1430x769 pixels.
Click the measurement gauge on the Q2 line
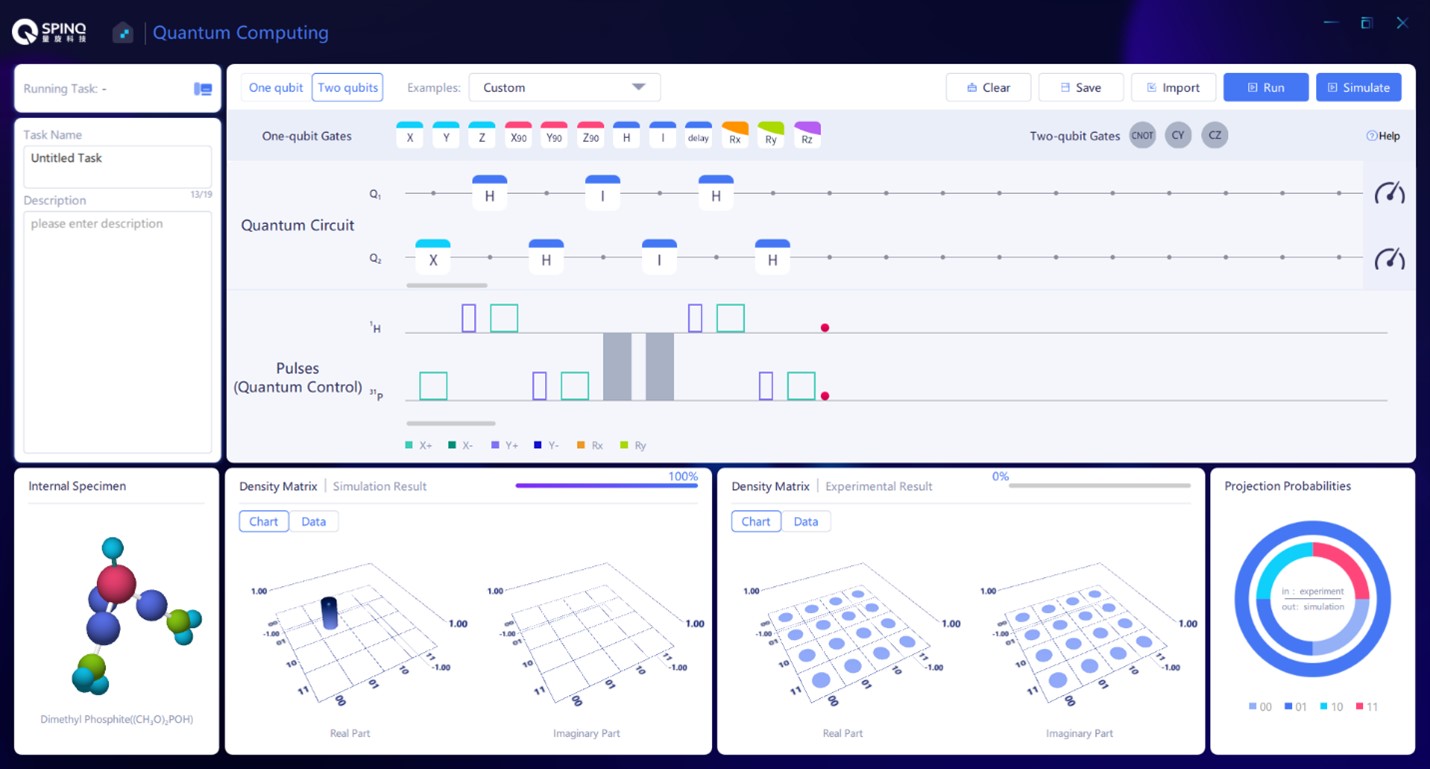coord(1390,259)
